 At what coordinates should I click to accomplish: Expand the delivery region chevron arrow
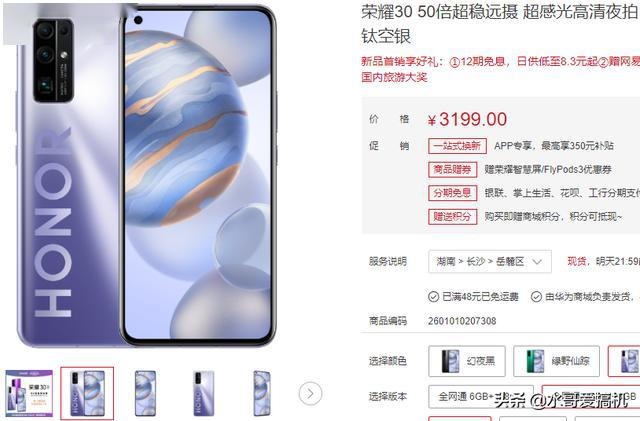point(537,262)
